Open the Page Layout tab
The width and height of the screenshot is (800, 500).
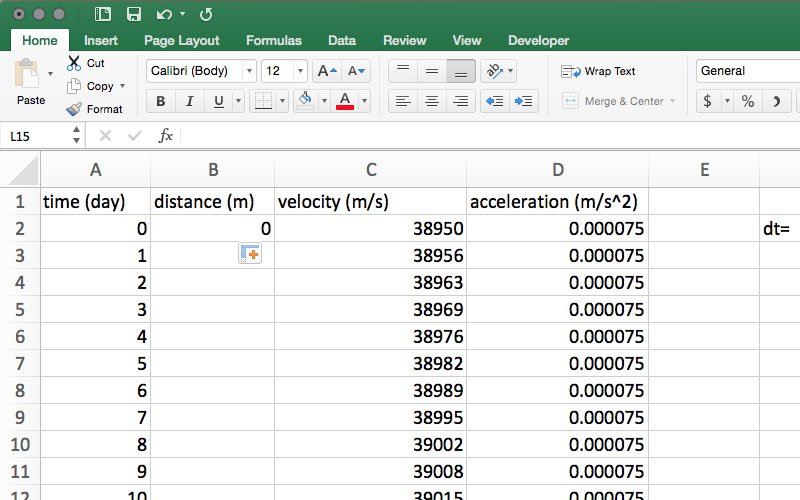pos(182,41)
